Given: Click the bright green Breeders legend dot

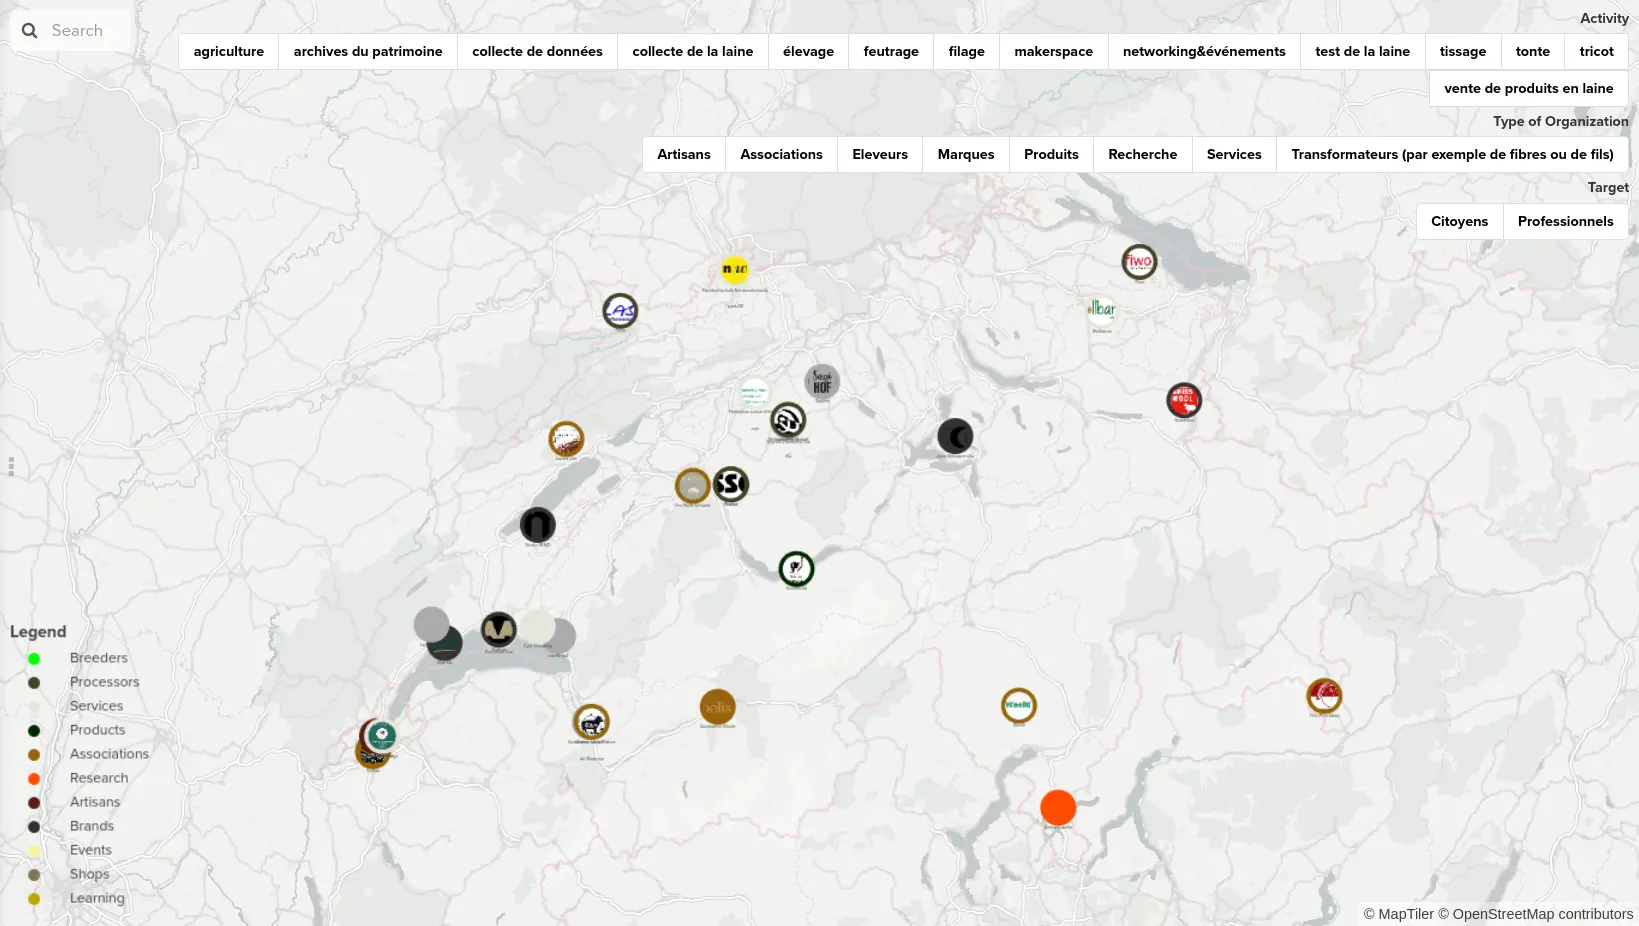Looking at the screenshot, I should (34, 658).
